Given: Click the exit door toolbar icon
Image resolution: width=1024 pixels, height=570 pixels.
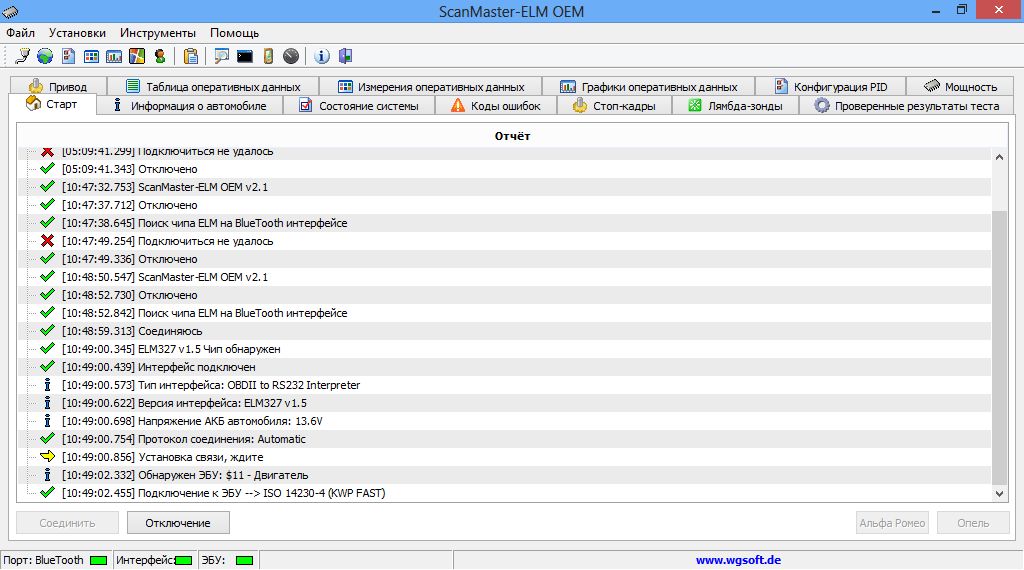Looking at the screenshot, I should pyautogui.click(x=346, y=56).
